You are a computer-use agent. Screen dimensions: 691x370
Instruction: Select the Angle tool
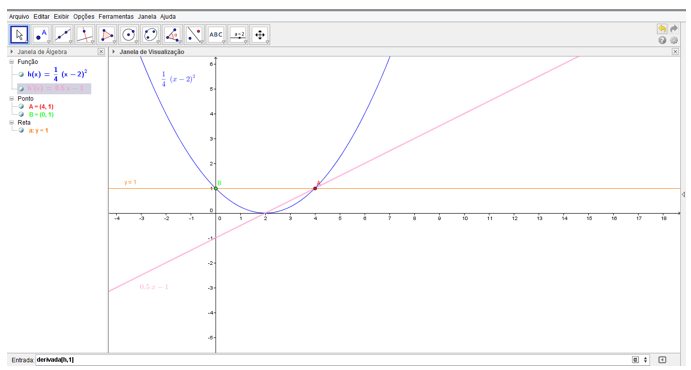pos(172,35)
